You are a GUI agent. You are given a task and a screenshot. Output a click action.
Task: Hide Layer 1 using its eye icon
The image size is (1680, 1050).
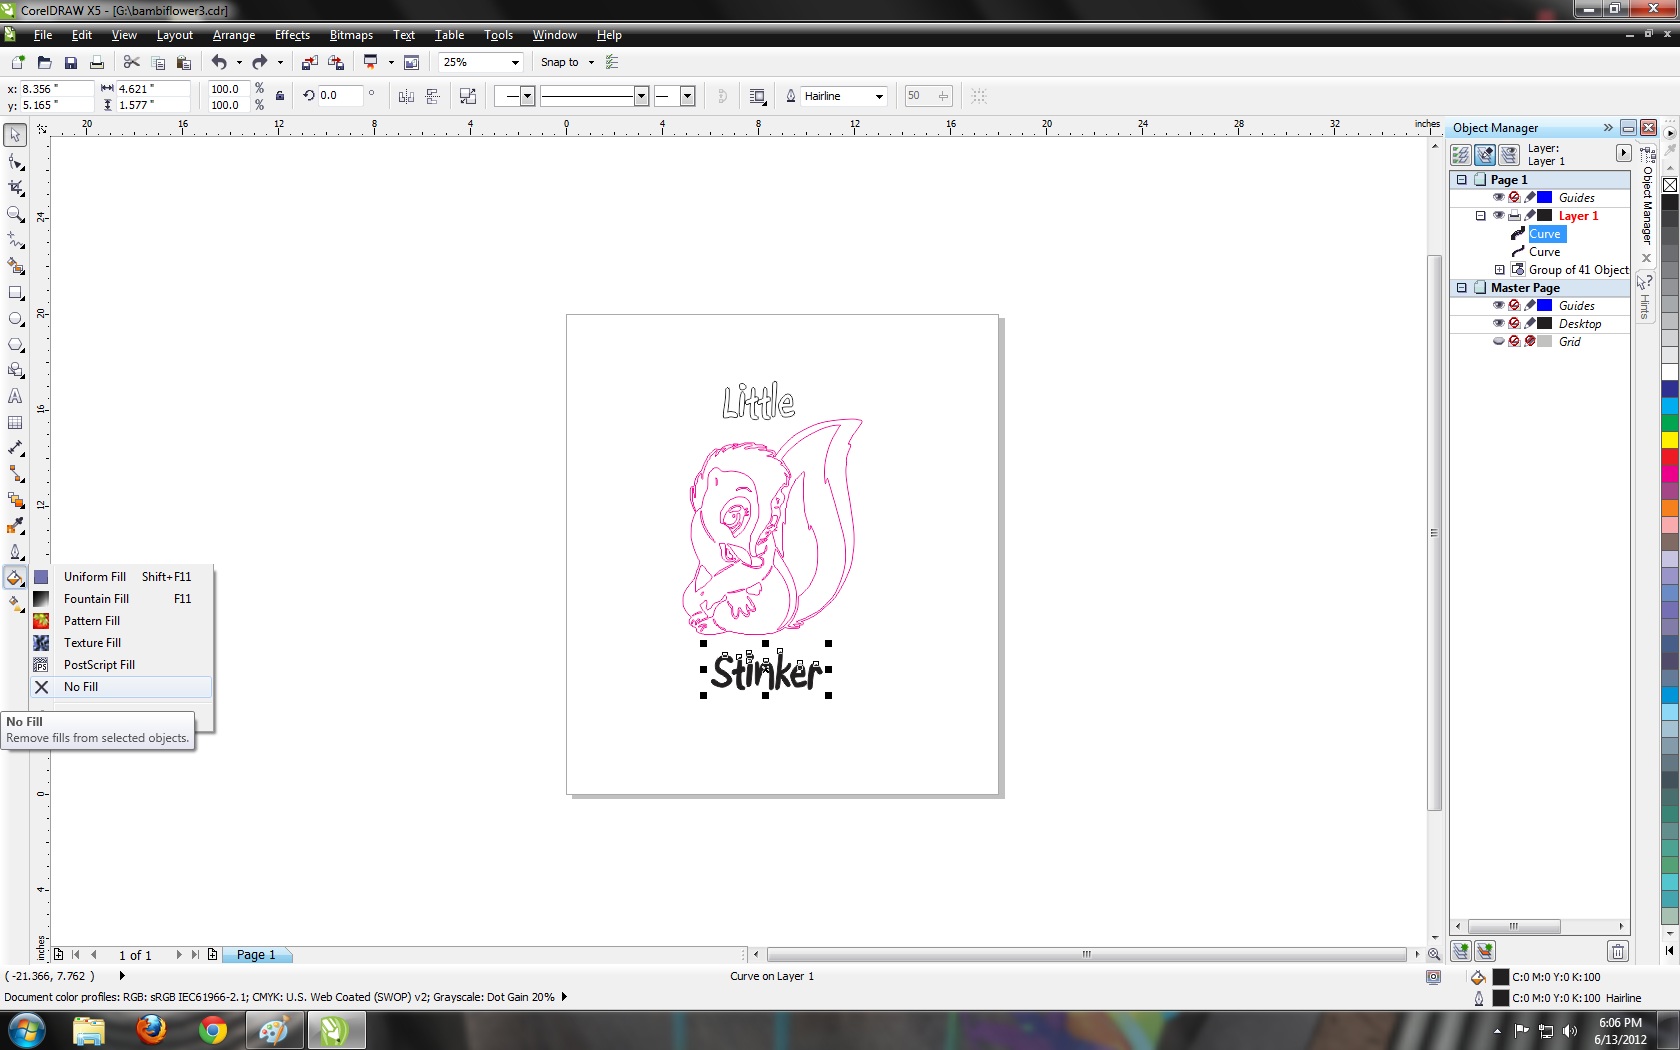[x=1498, y=215]
